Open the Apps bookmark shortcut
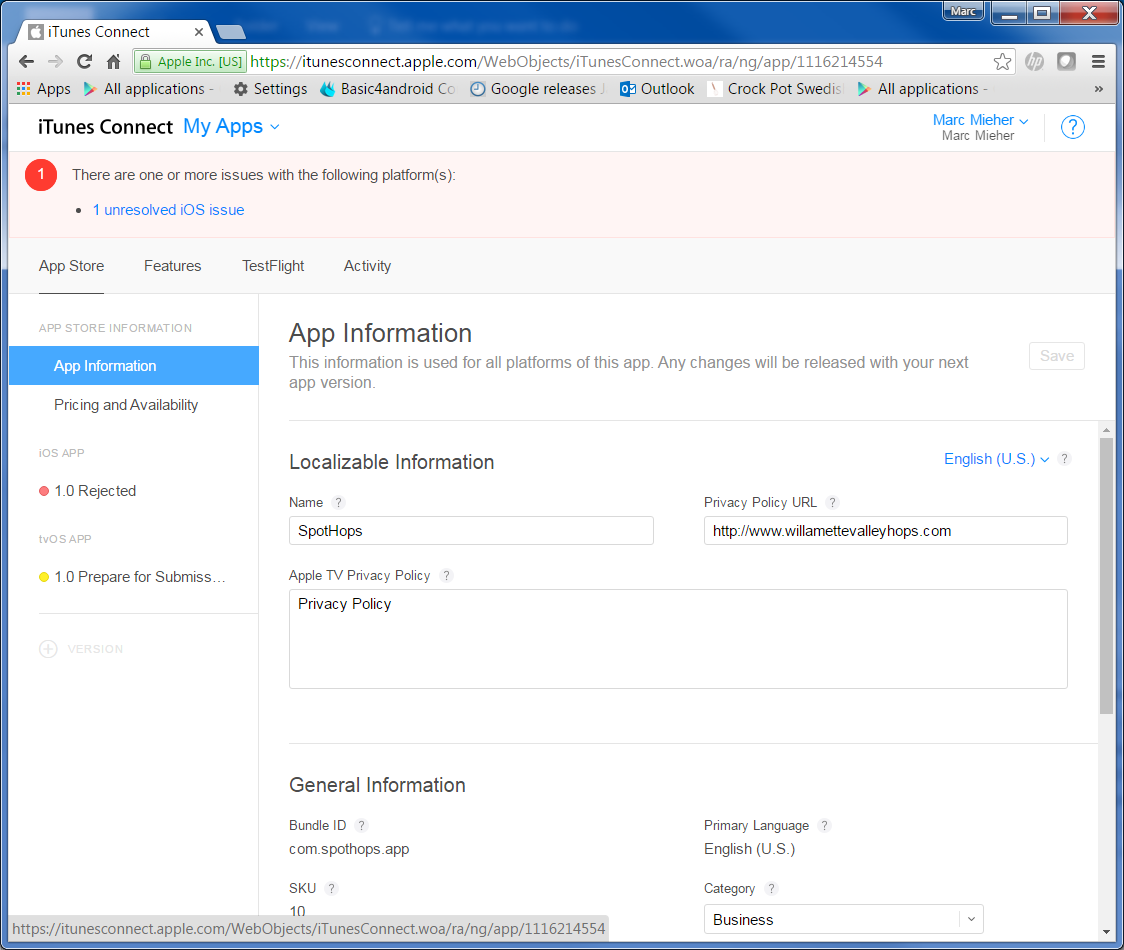The width and height of the screenshot is (1124, 950). 44,89
